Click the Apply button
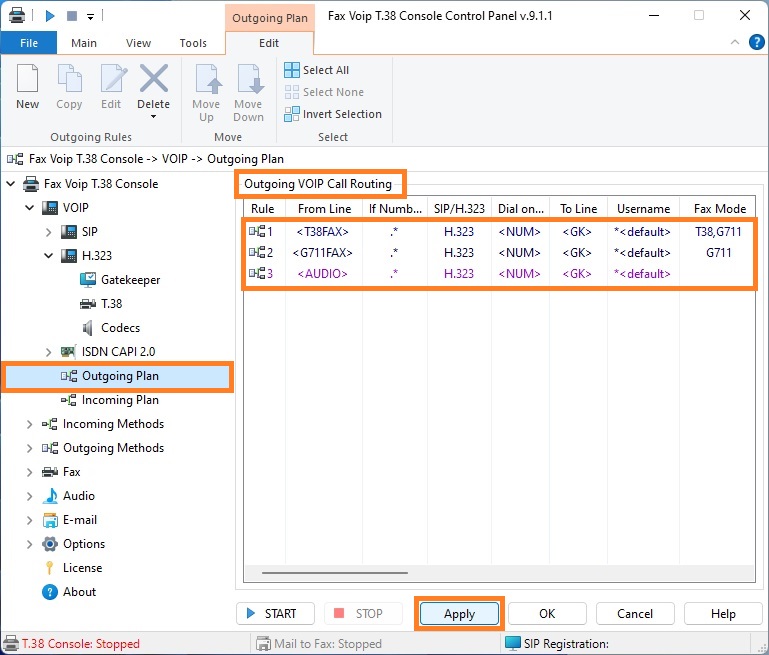Viewport: 769px width, 655px height. [x=460, y=614]
